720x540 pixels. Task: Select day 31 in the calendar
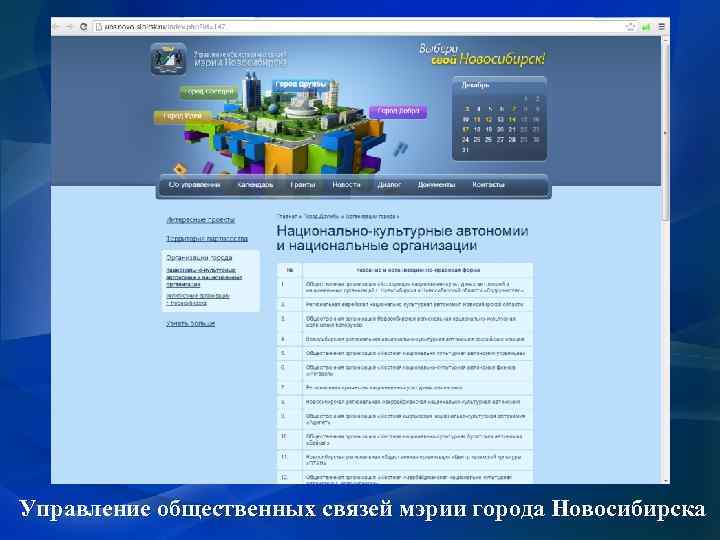click(465, 150)
